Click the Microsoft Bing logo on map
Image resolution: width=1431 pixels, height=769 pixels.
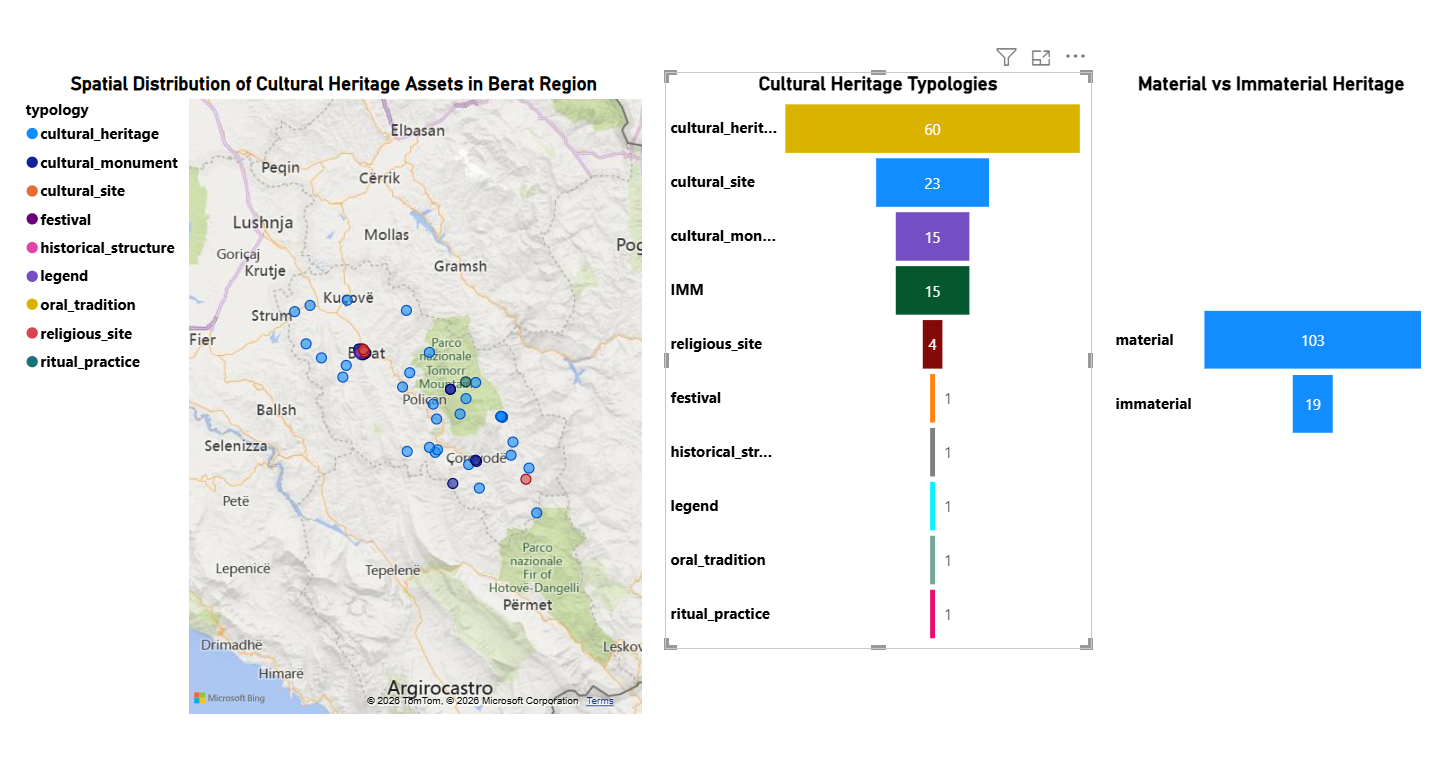tap(229, 698)
